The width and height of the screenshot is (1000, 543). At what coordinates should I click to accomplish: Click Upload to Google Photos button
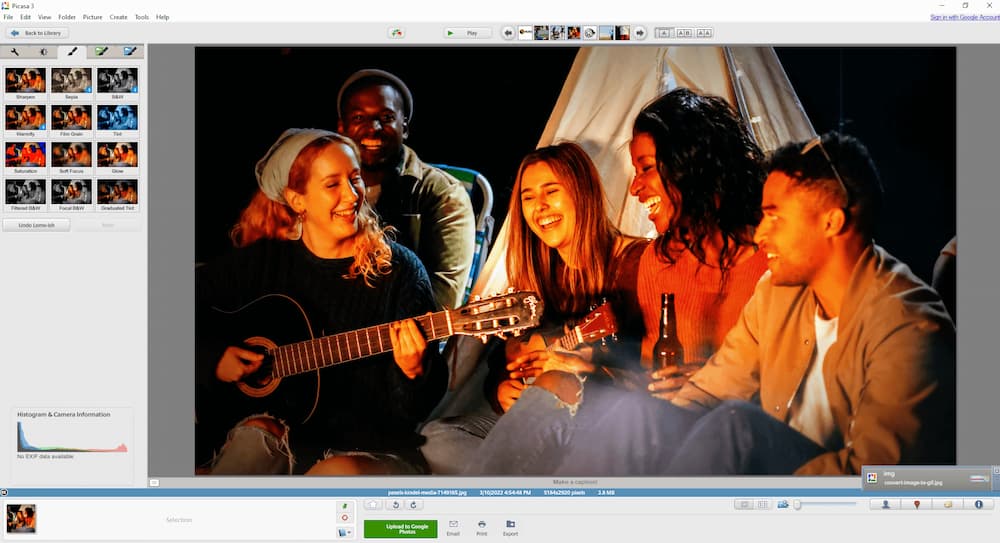click(x=401, y=529)
